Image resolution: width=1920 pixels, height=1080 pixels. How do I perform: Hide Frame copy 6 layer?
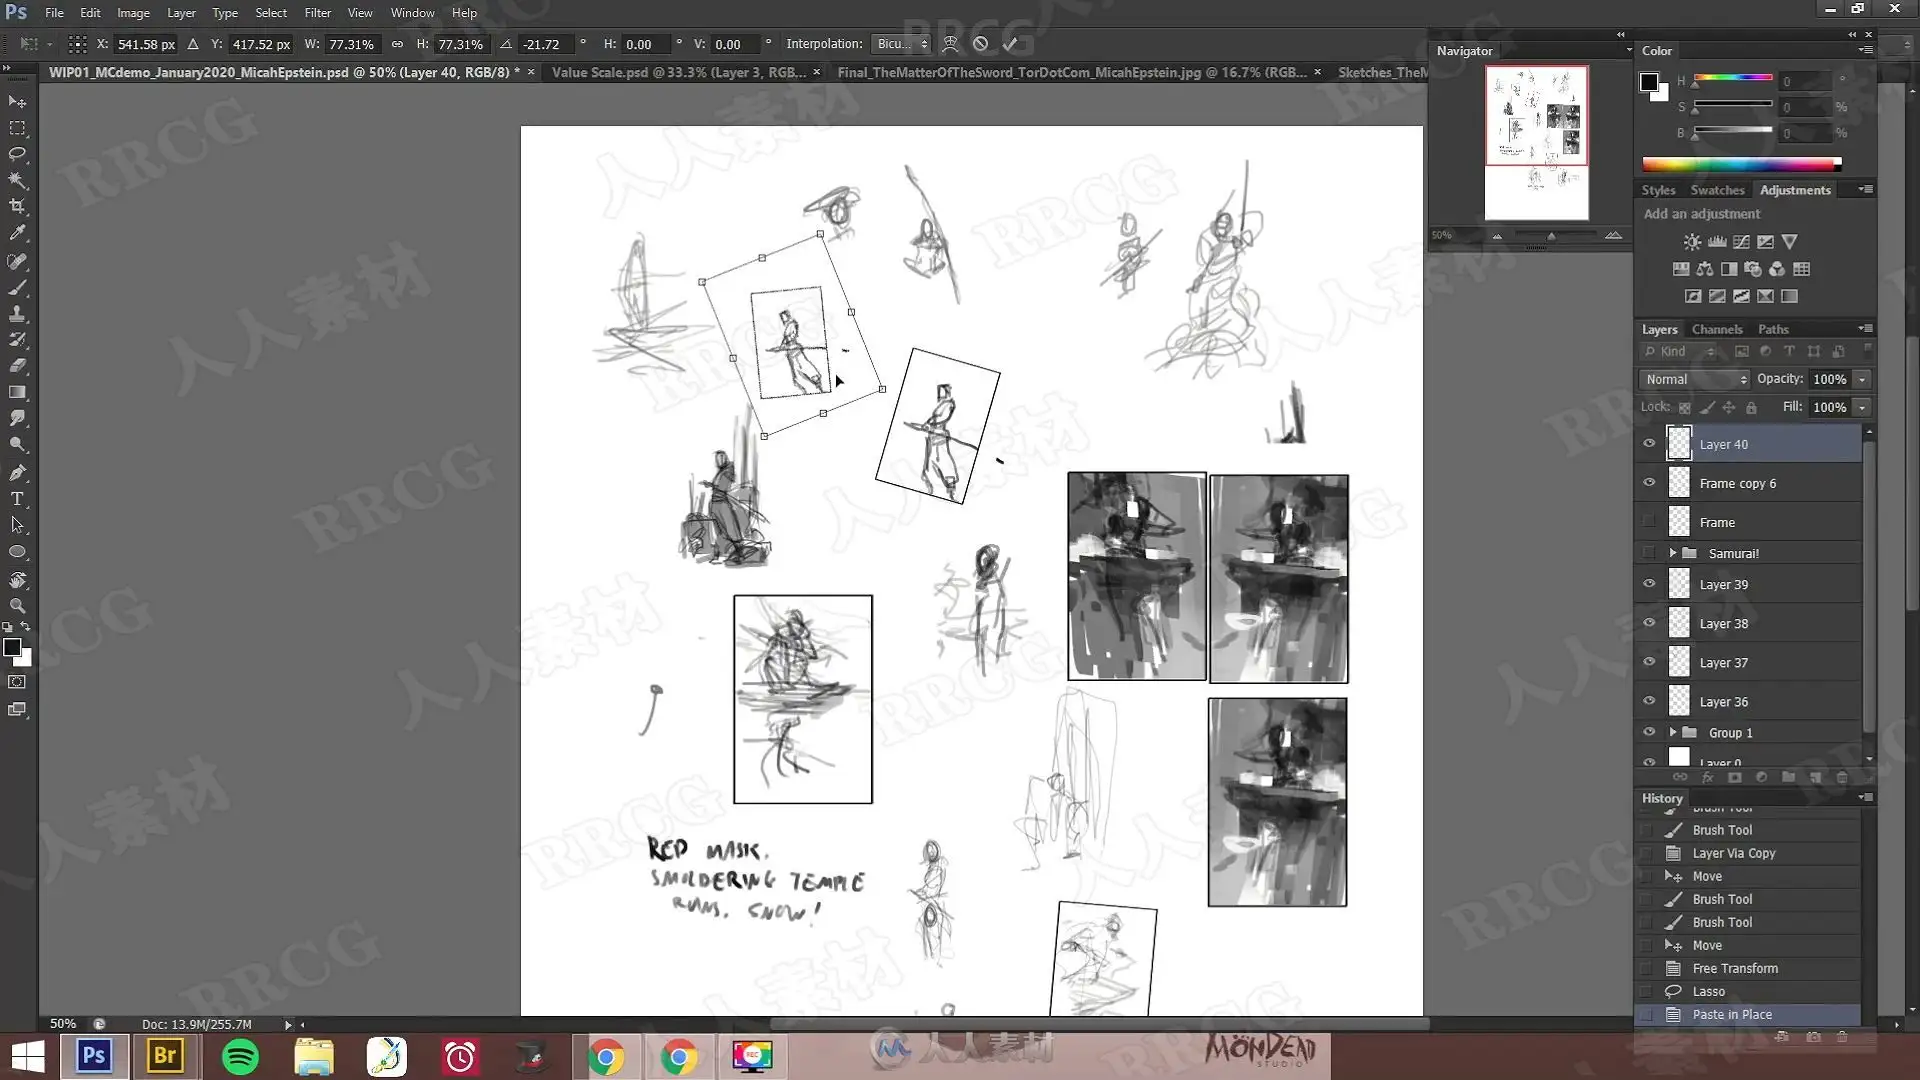[1649, 483]
